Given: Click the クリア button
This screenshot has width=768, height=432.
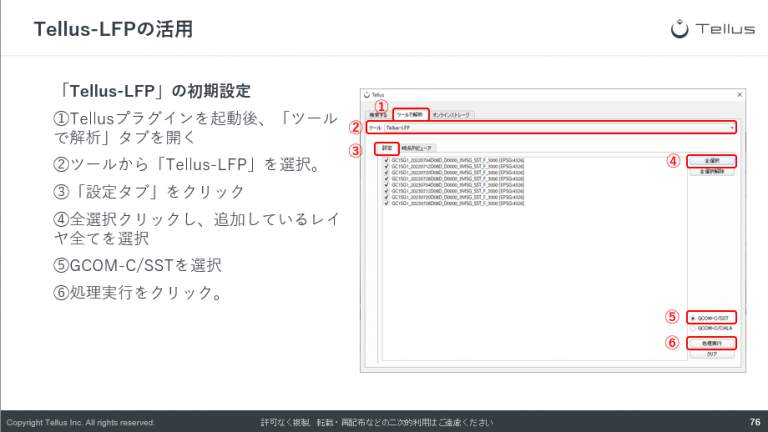Looking at the screenshot, I should pyautogui.click(x=712, y=354).
